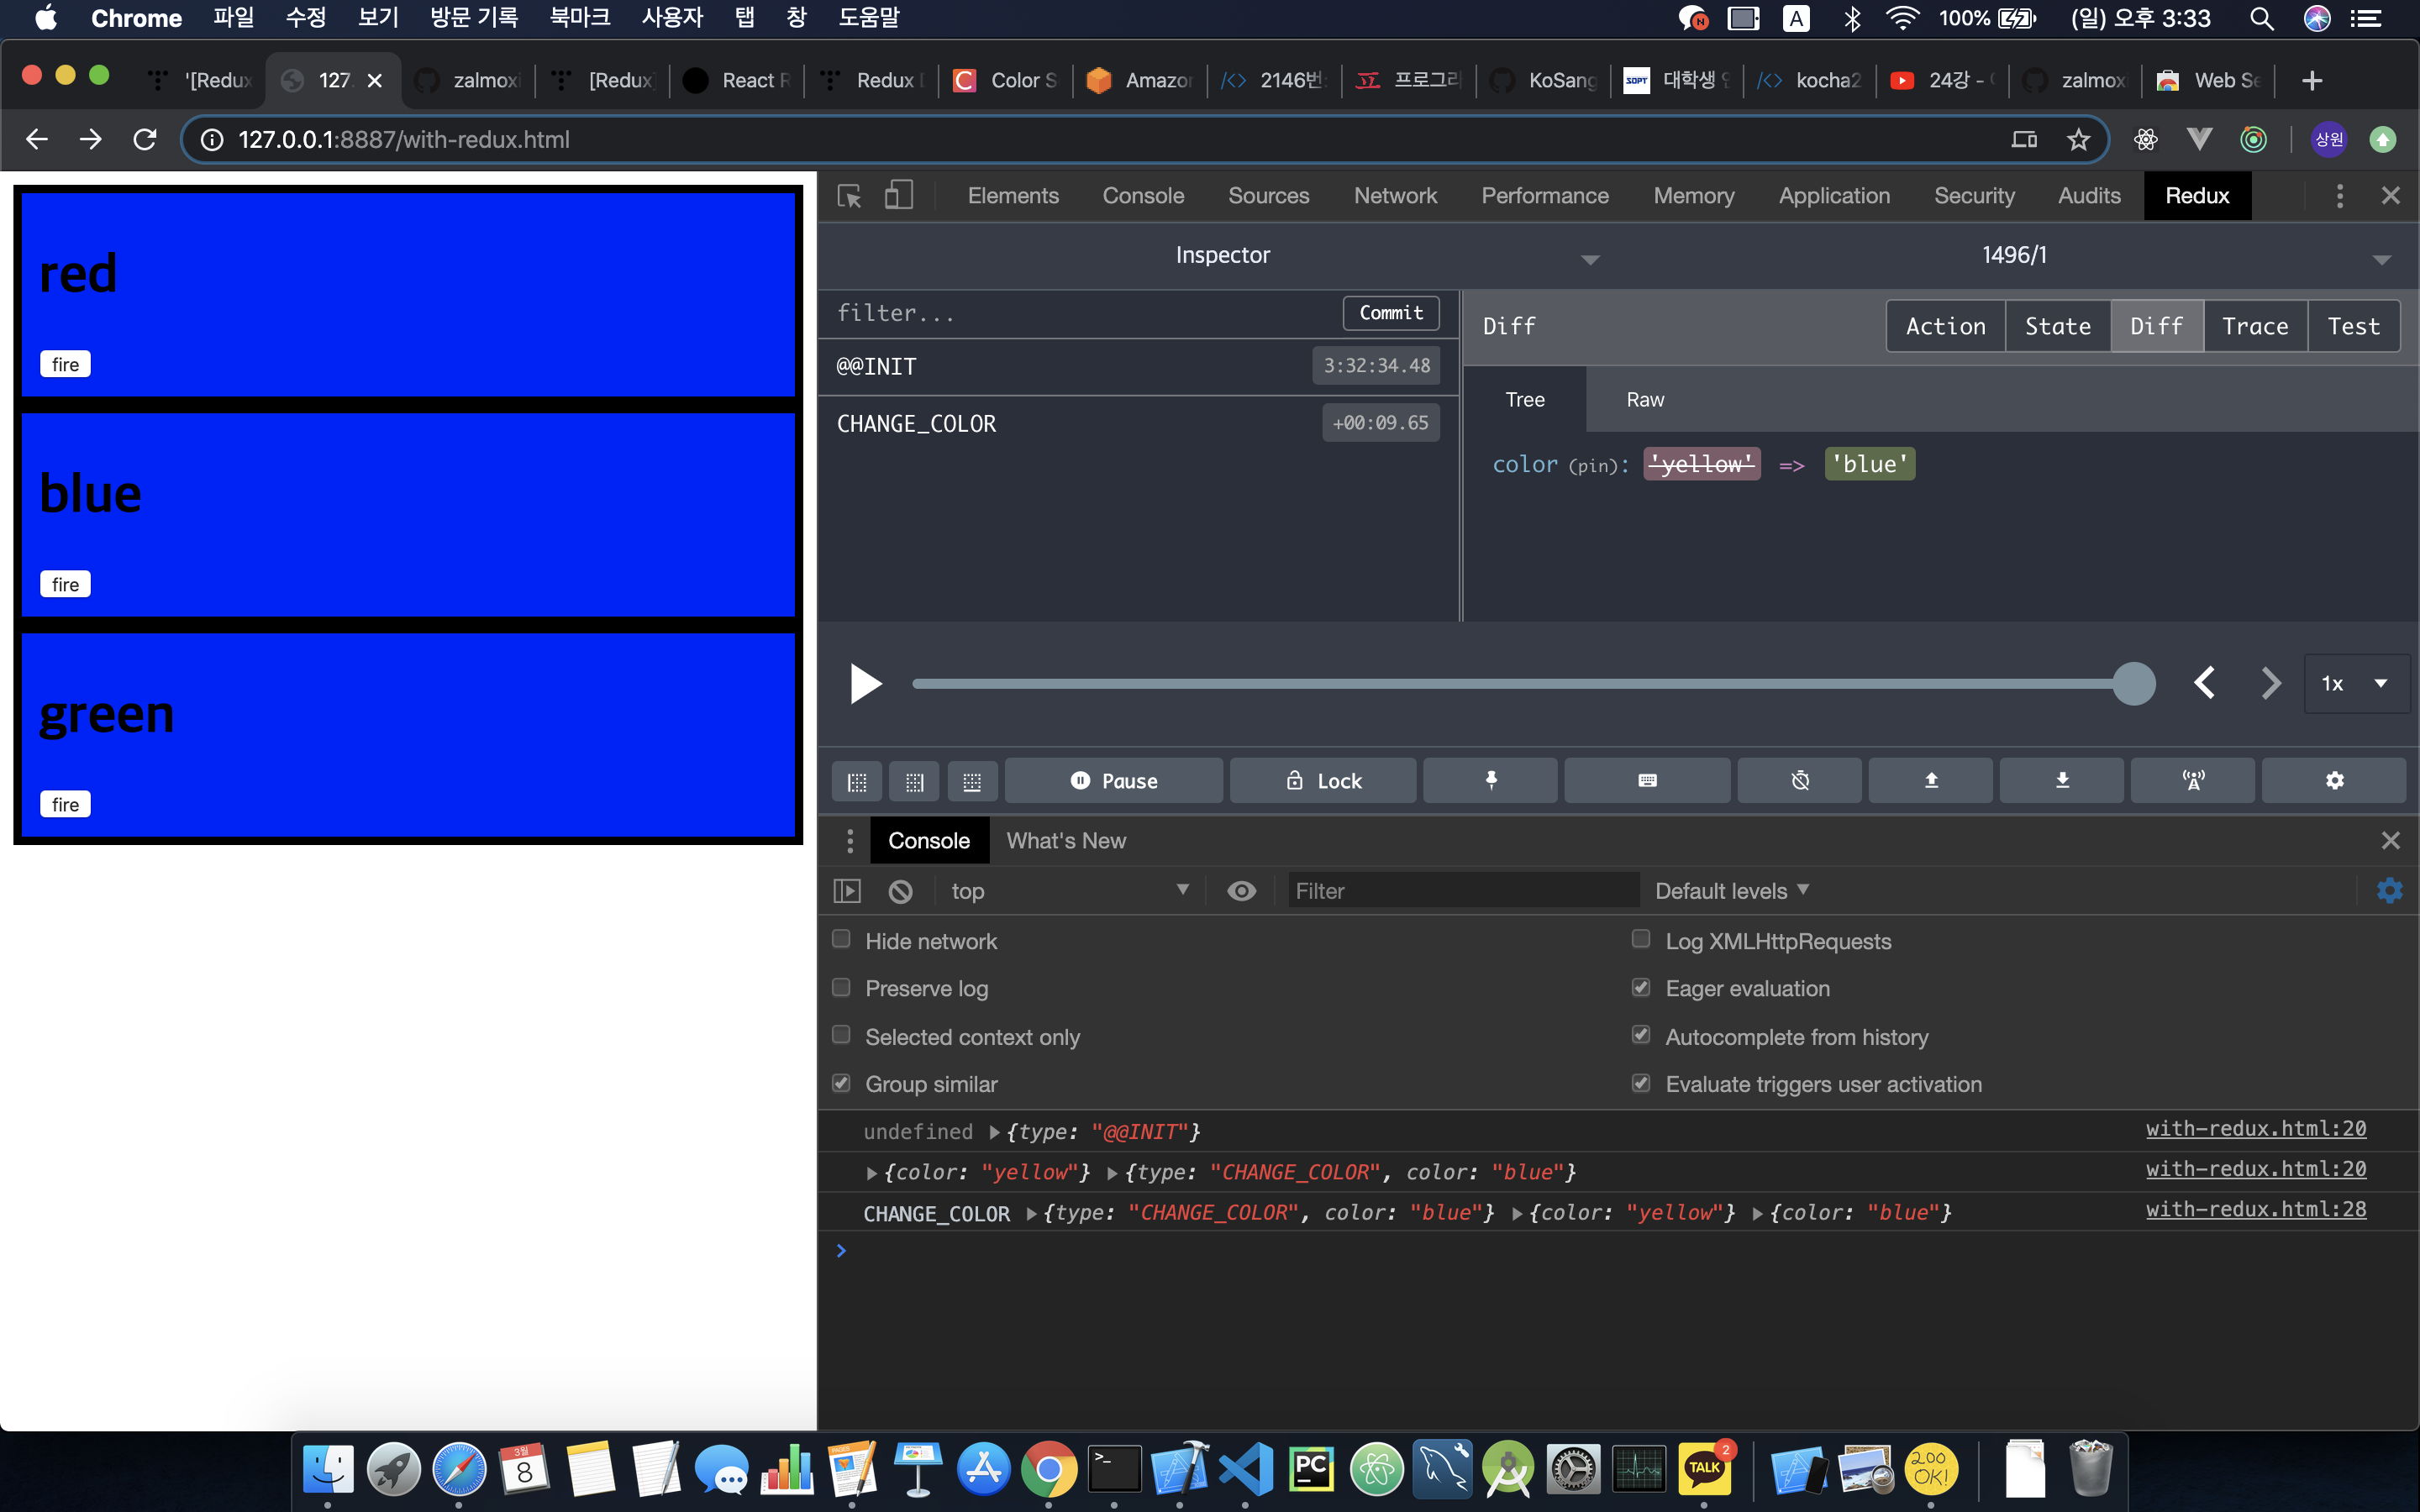
Task: Toggle the device toolbar icon
Action: (x=898, y=196)
